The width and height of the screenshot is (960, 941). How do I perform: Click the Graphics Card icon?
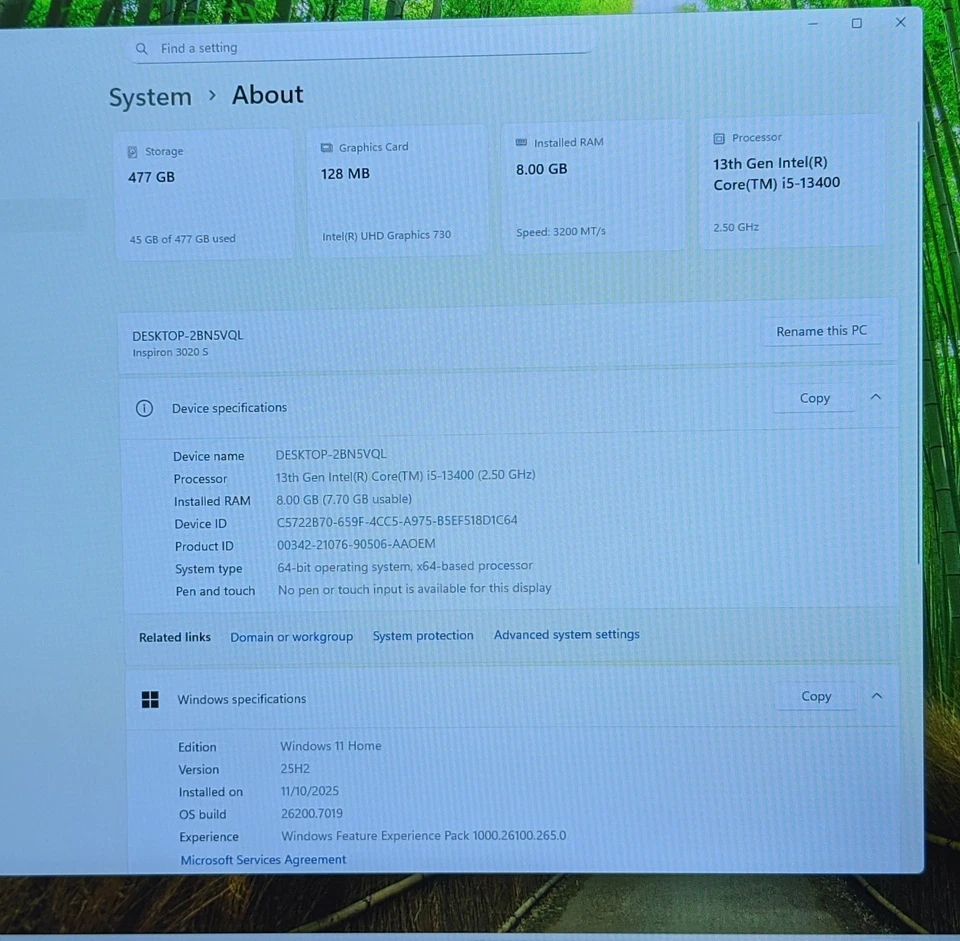coord(327,148)
